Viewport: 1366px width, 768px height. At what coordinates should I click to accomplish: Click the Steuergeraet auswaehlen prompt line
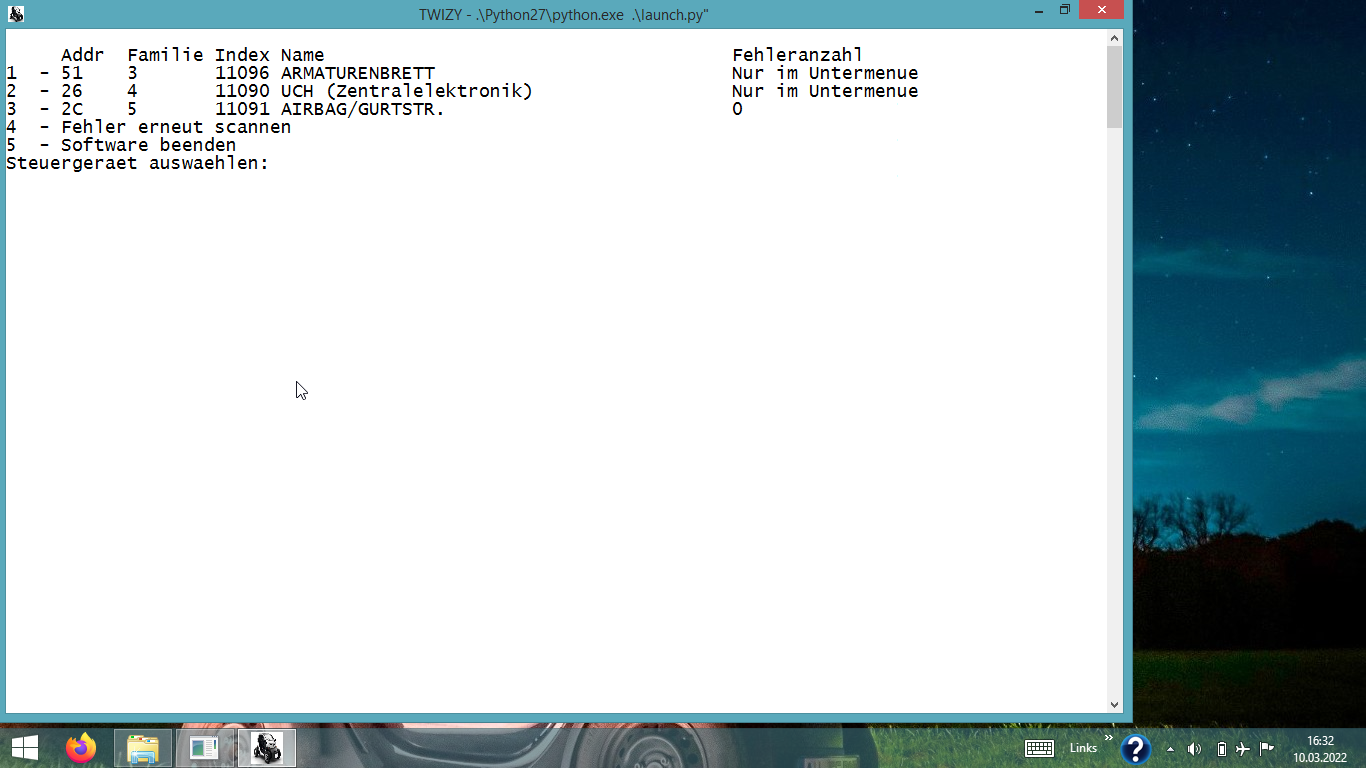138,163
